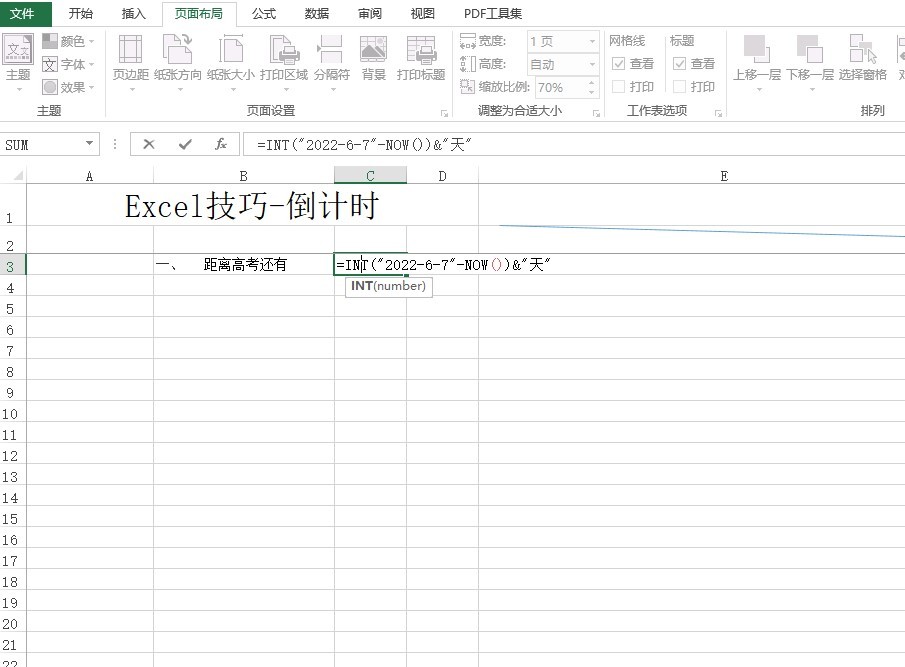Open the insert function fx dialog
The image size is (905, 667).
[x=220, y=144]
